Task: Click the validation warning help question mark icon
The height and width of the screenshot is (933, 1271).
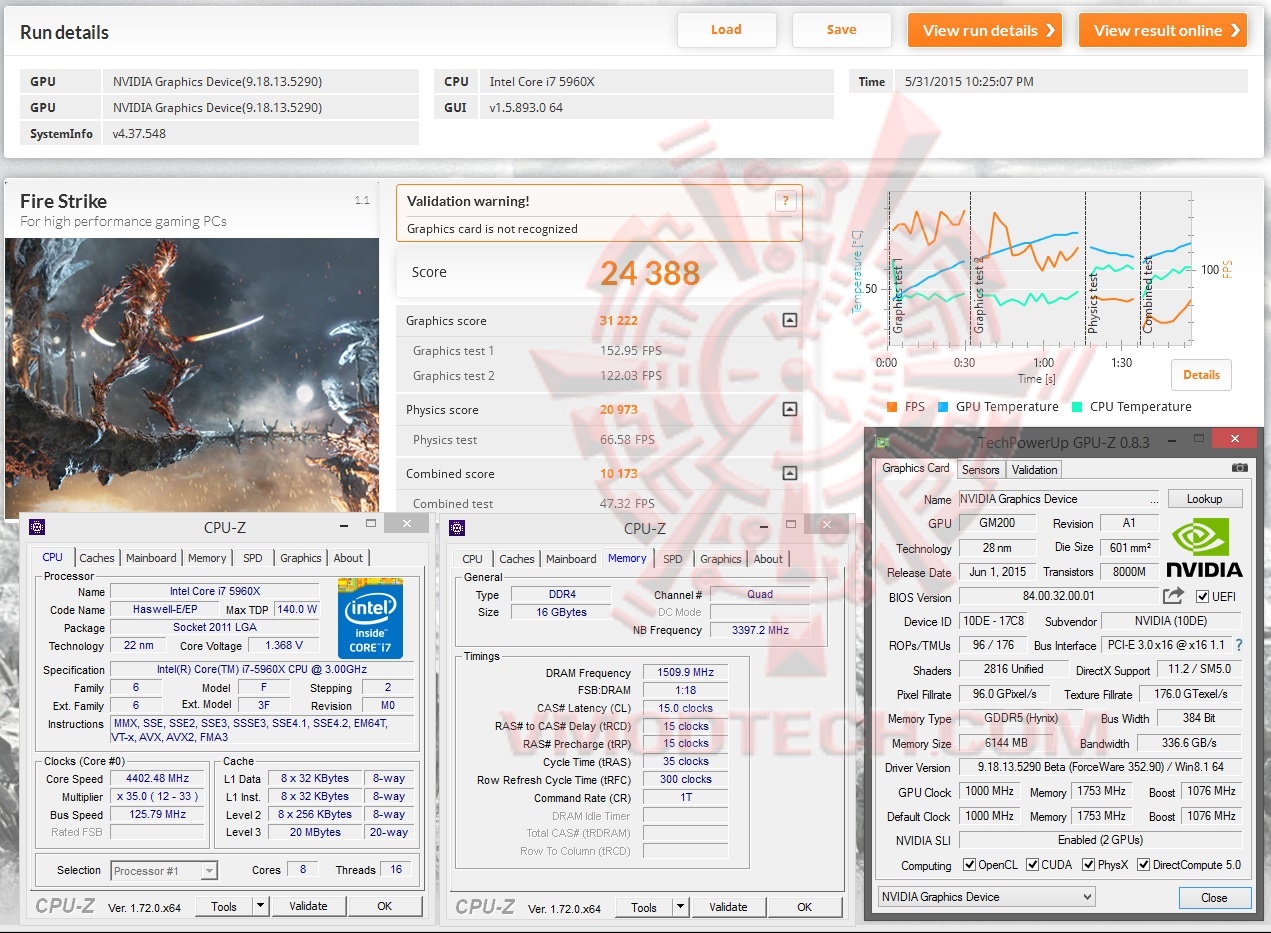Action: click(785, 201)
